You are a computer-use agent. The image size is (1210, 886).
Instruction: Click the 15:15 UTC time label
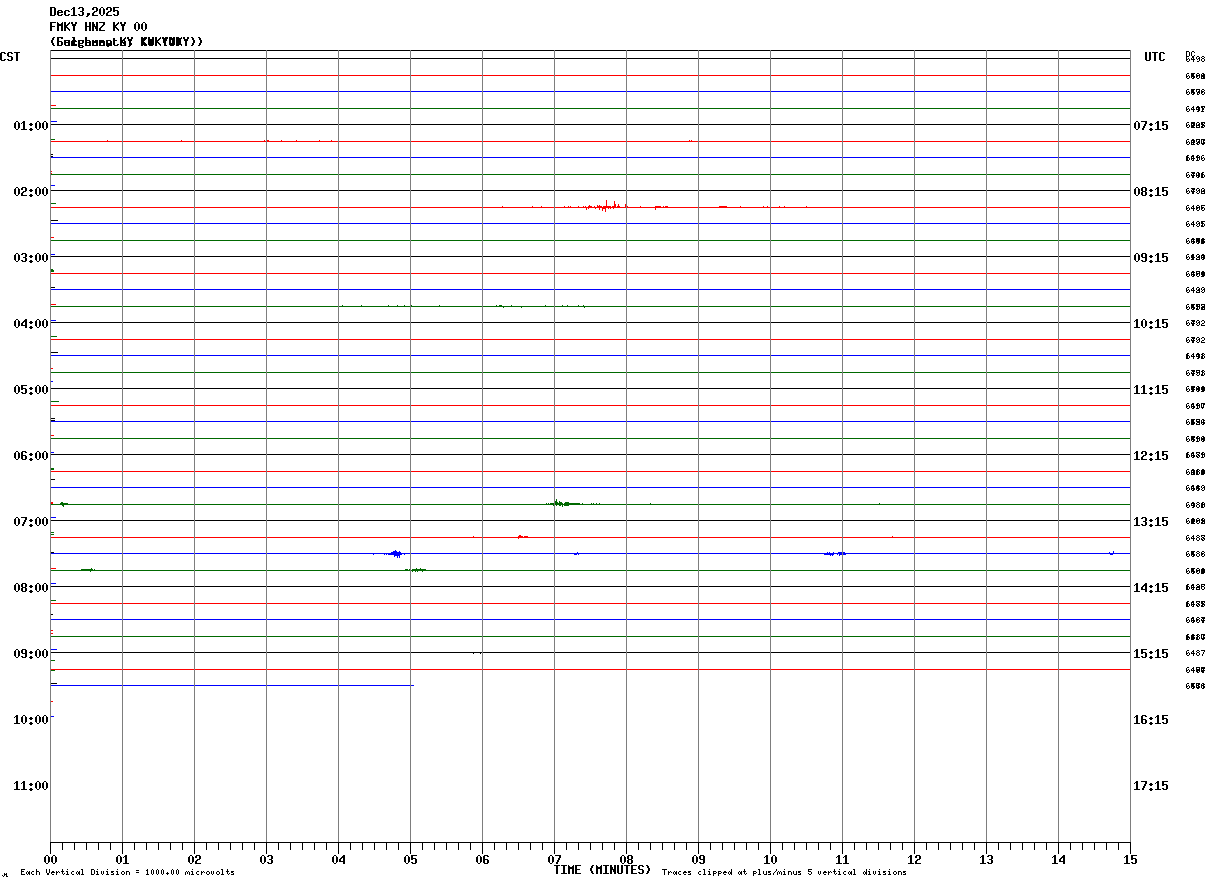pos(1151,653)
